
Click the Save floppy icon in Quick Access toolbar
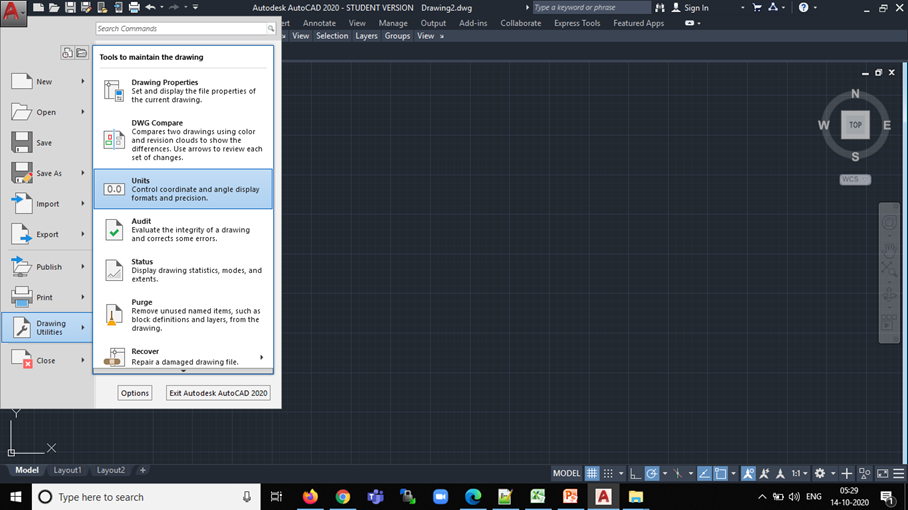coord(70,8)
